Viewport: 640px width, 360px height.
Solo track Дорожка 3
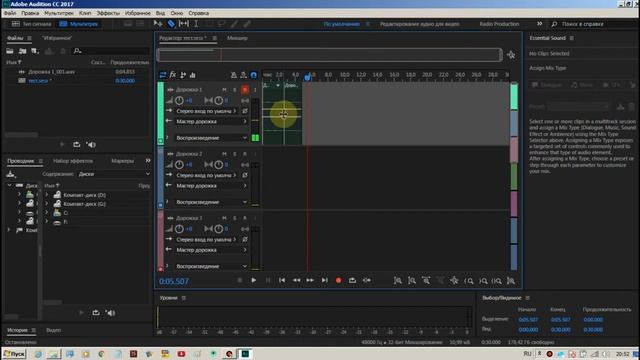(234, 218)
